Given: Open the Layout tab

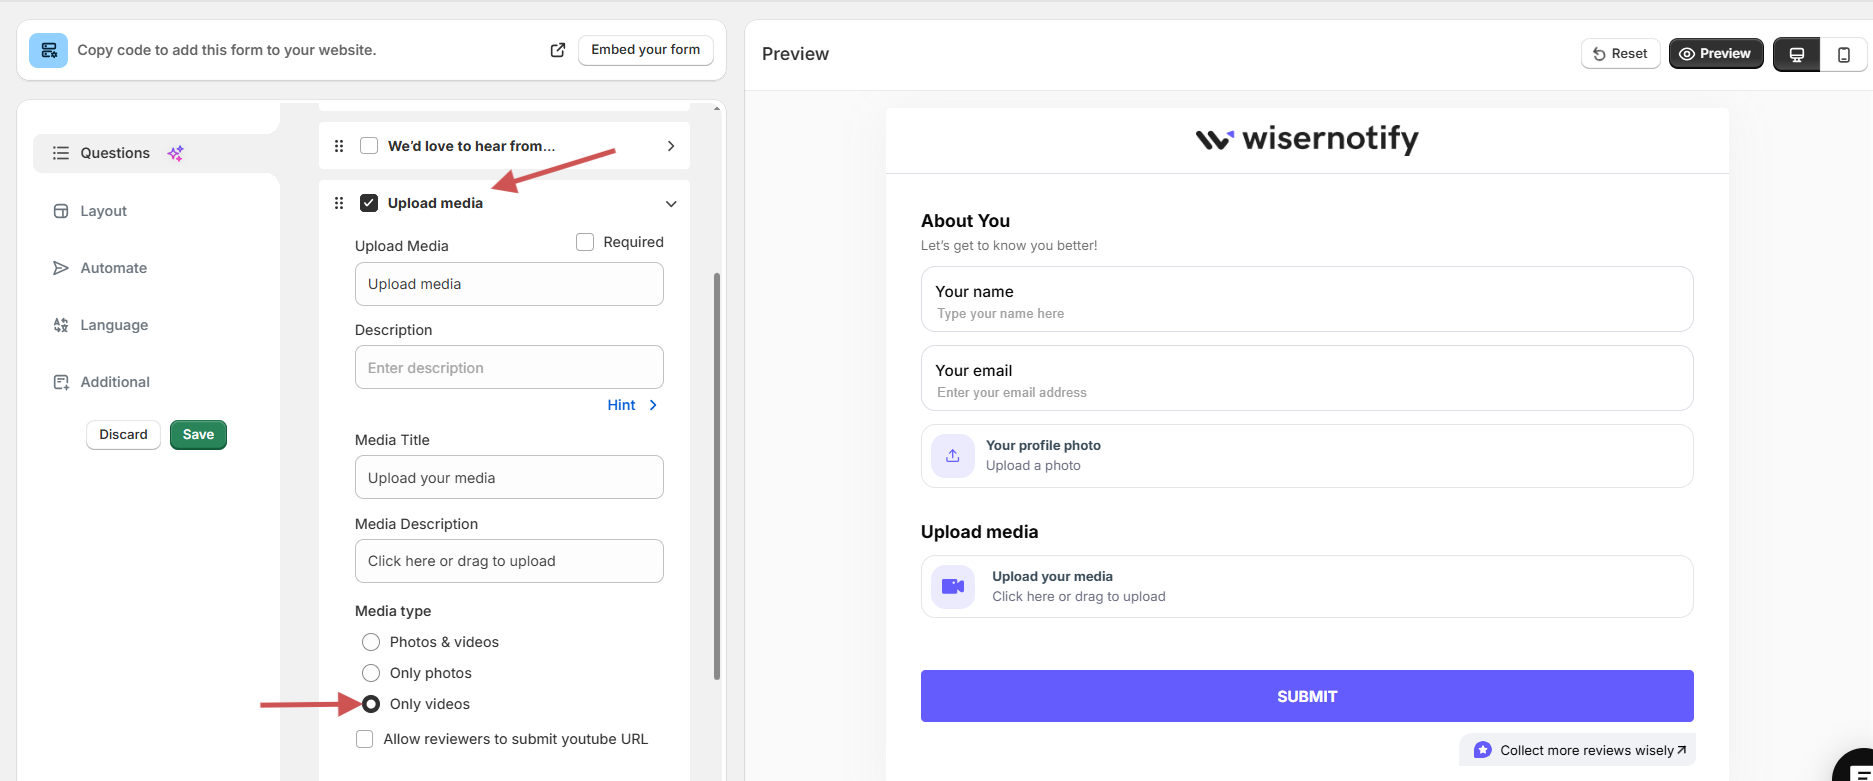Looking at the screenshot, I should point(103,211).
